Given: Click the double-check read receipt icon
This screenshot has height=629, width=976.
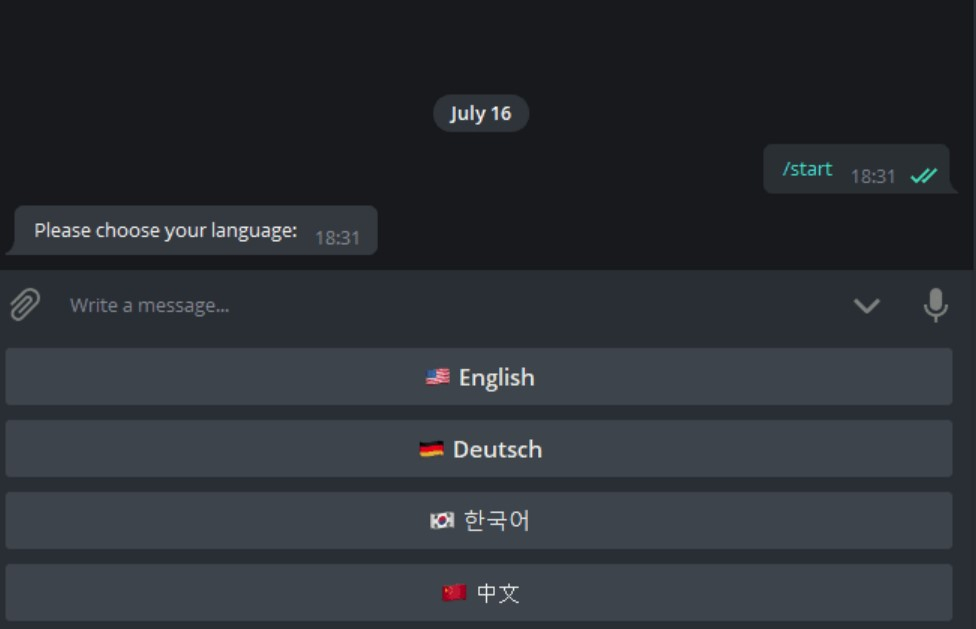Looking at the screenshot, I should tap(923, 176).
